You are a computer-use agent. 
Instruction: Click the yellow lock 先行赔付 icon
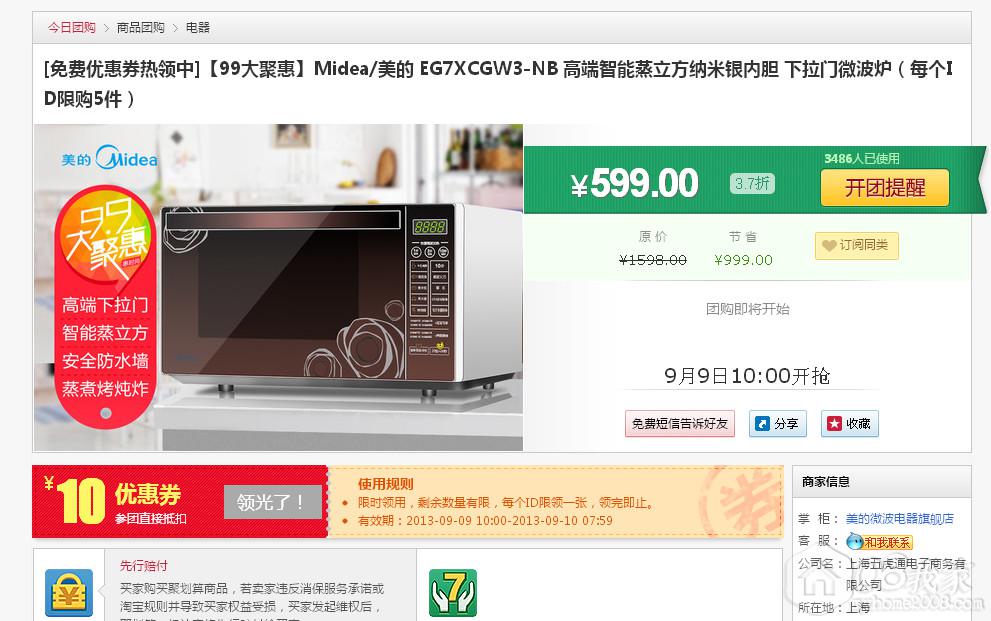point(69,593)
